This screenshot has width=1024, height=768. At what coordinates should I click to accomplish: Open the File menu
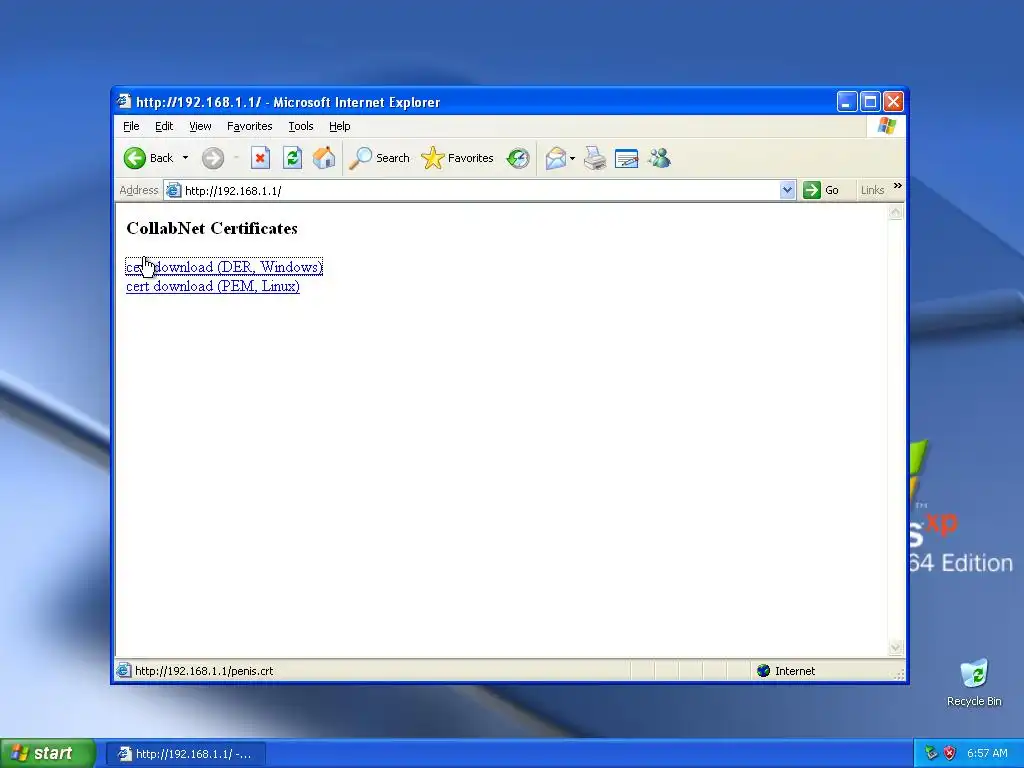[131, 126]
